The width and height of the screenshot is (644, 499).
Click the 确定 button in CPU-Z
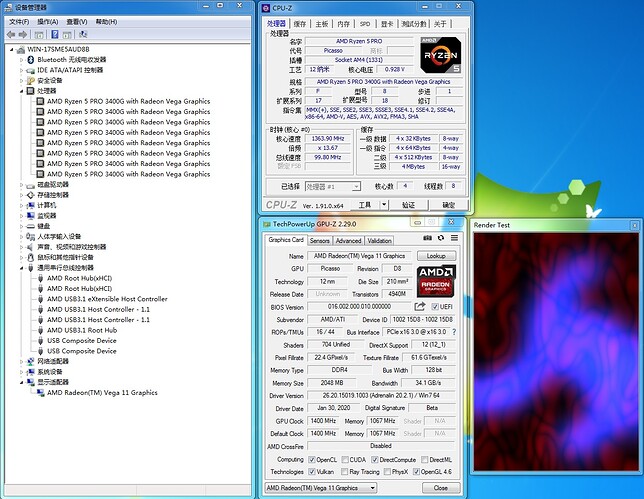[448, 205]
